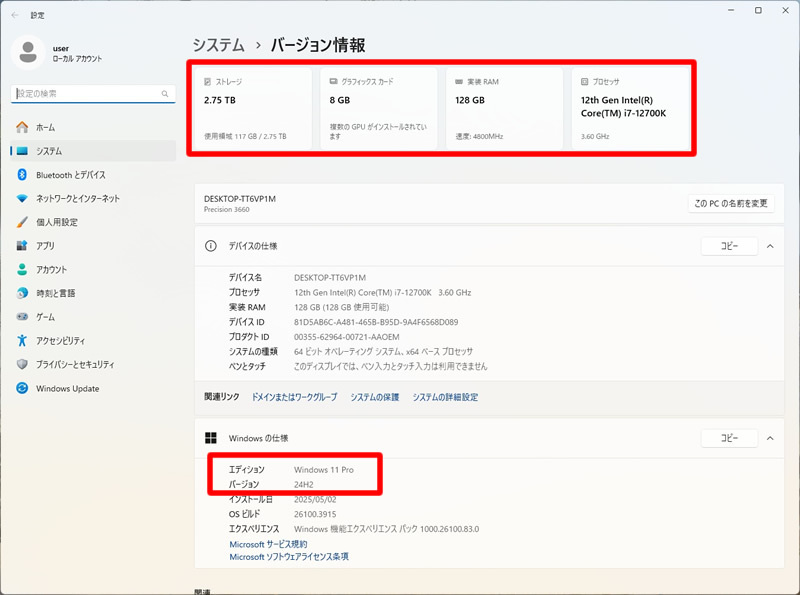Click the processor icon in プロセッサ card
This screenshot has height=595, width=800.
(x=585, y=82)
